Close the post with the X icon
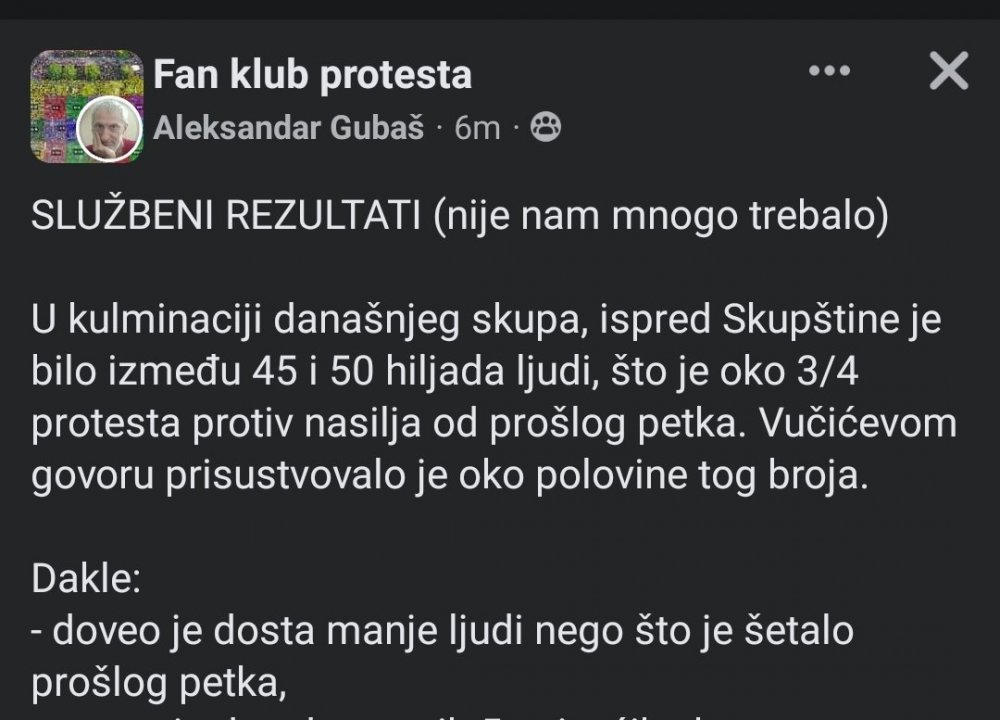 pyautogui.click(x=948, y=72)
